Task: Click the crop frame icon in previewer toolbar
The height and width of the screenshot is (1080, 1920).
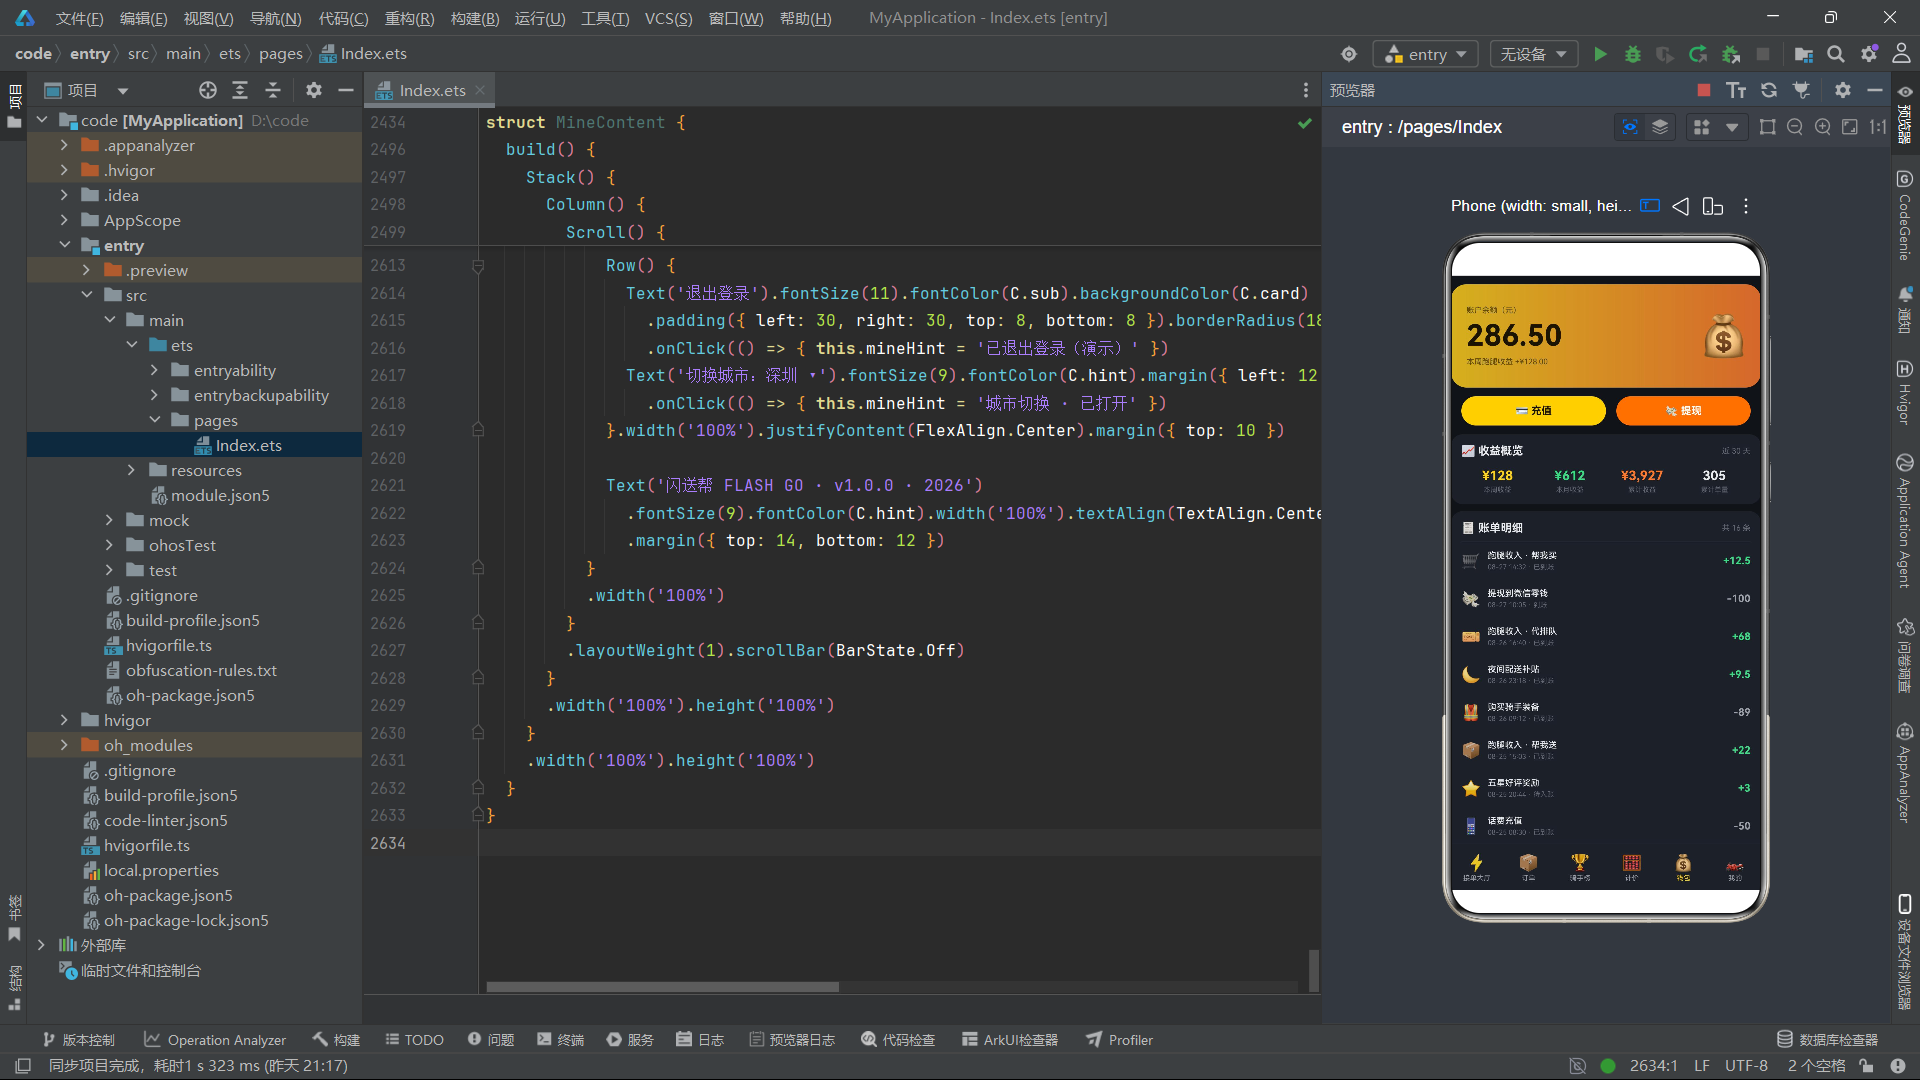Action: tap(1768, 127)
